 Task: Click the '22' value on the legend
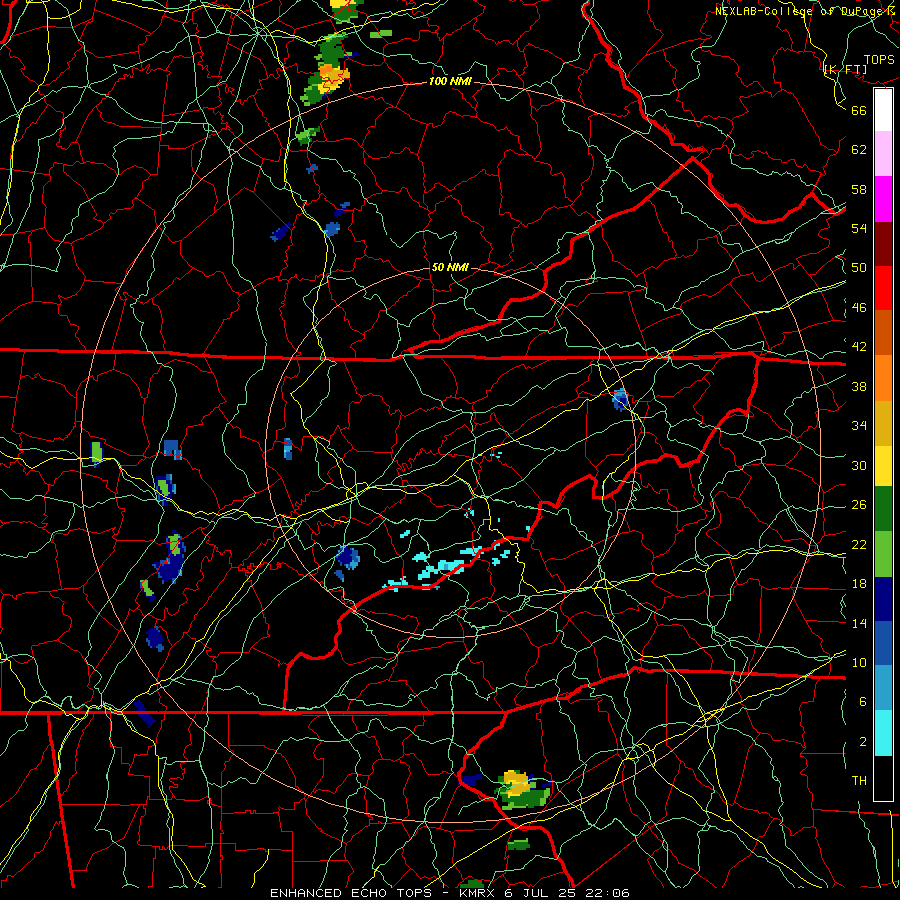[859, 544]
